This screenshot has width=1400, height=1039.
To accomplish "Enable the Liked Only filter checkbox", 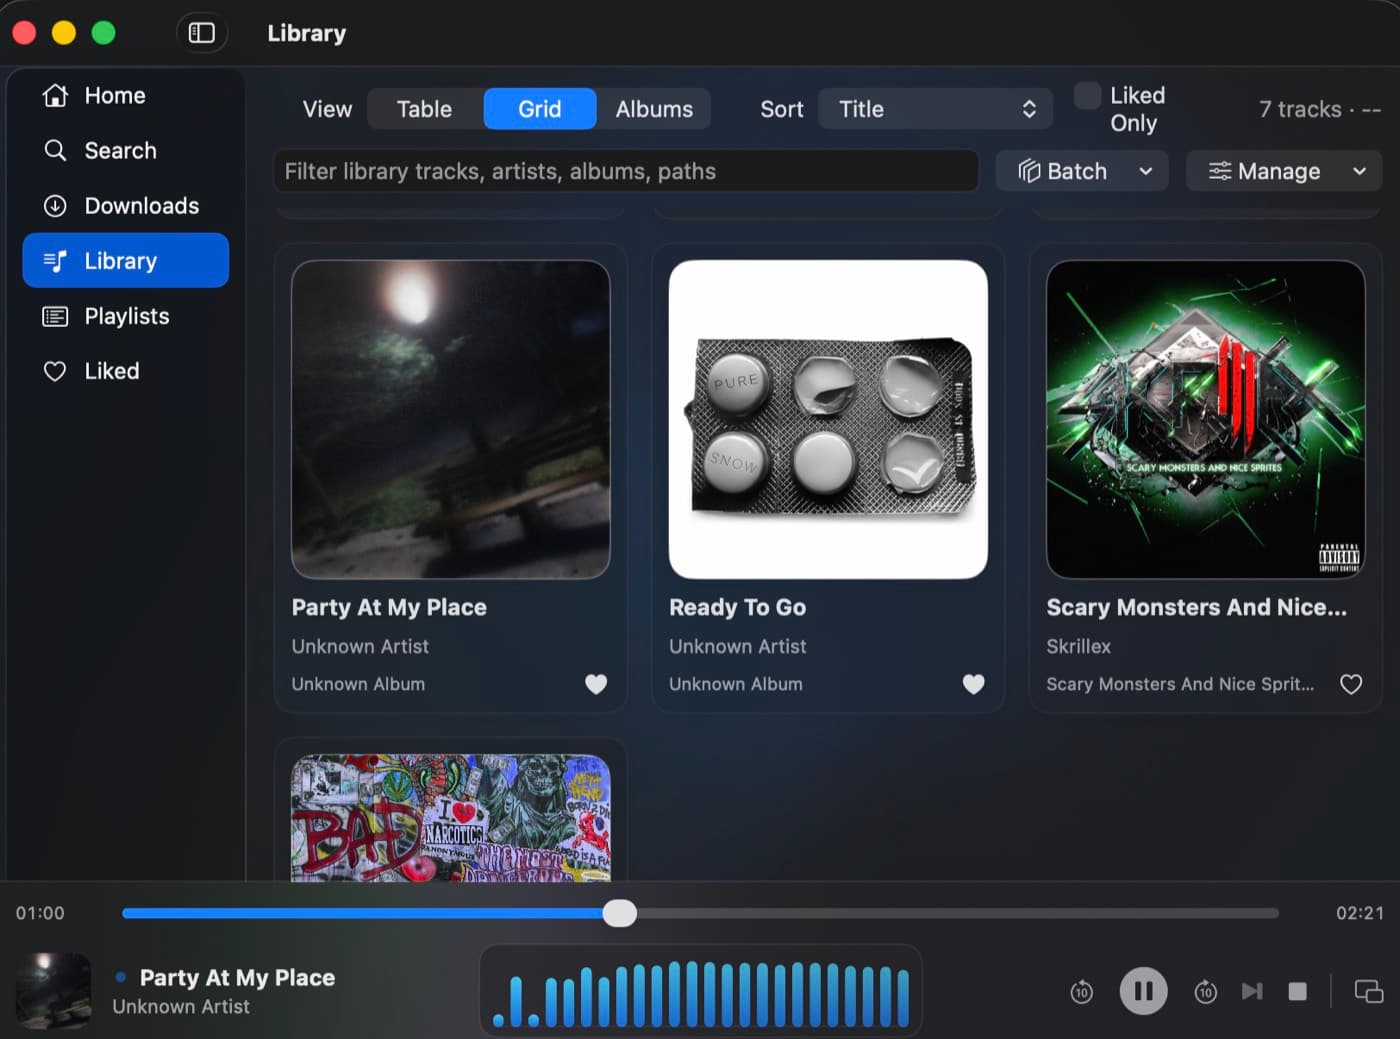I will [1086, 95].
